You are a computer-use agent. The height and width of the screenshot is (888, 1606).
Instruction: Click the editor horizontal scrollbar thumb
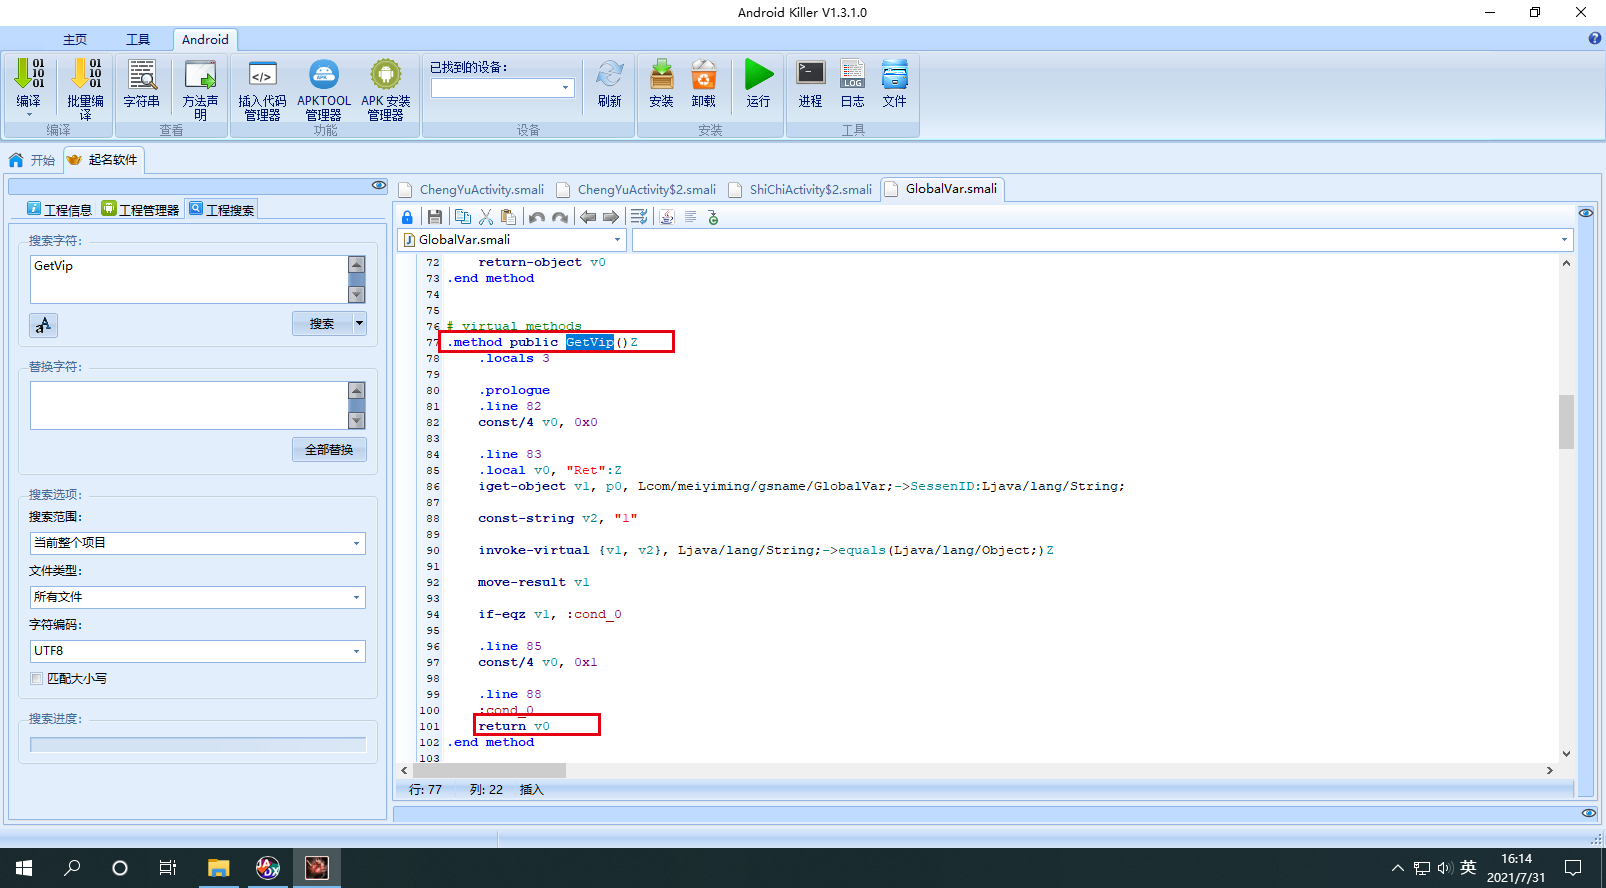[x=489, y=771]
